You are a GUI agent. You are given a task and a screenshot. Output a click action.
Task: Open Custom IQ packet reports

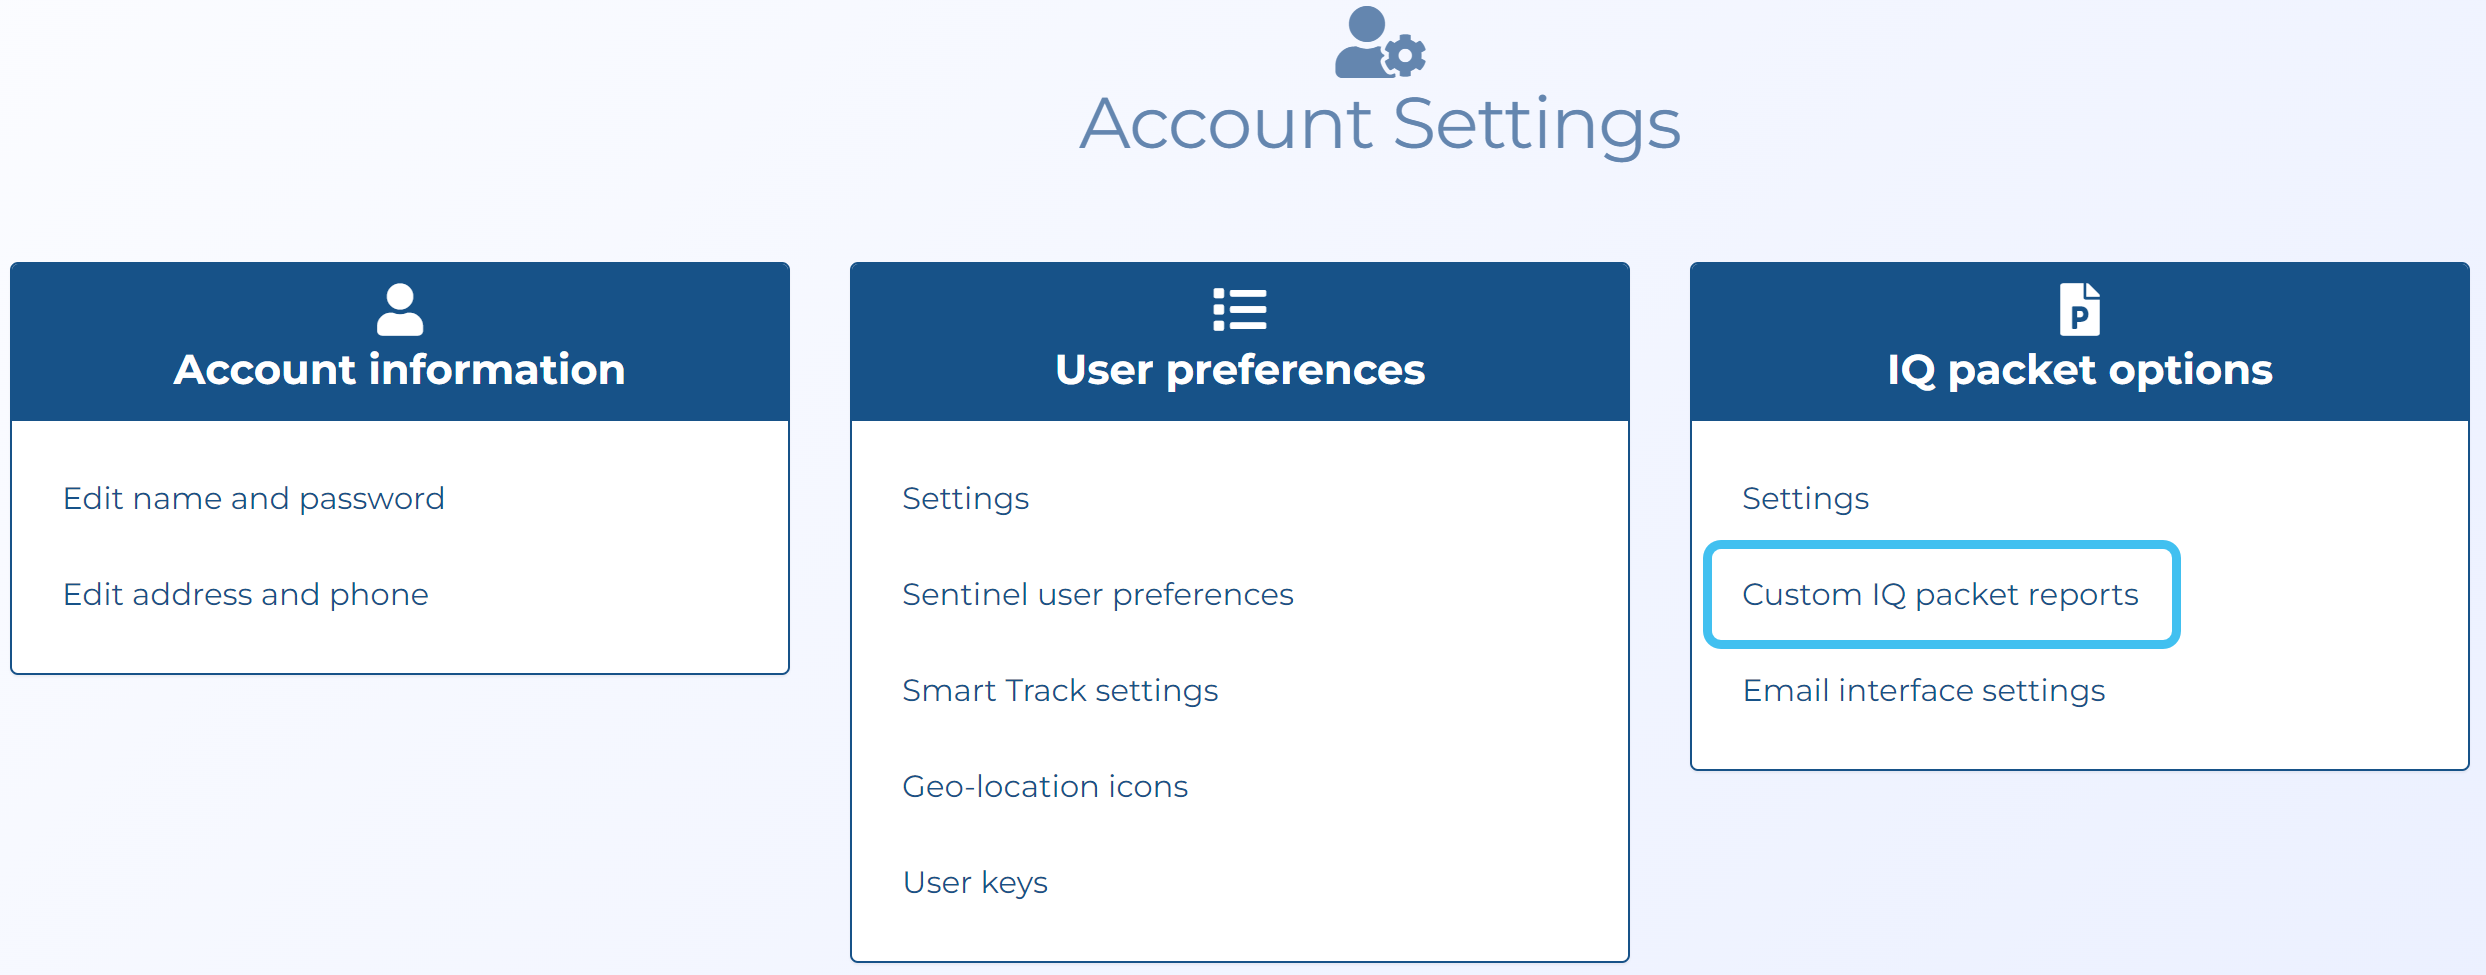pyautogui.click(x=1939, y=594)
